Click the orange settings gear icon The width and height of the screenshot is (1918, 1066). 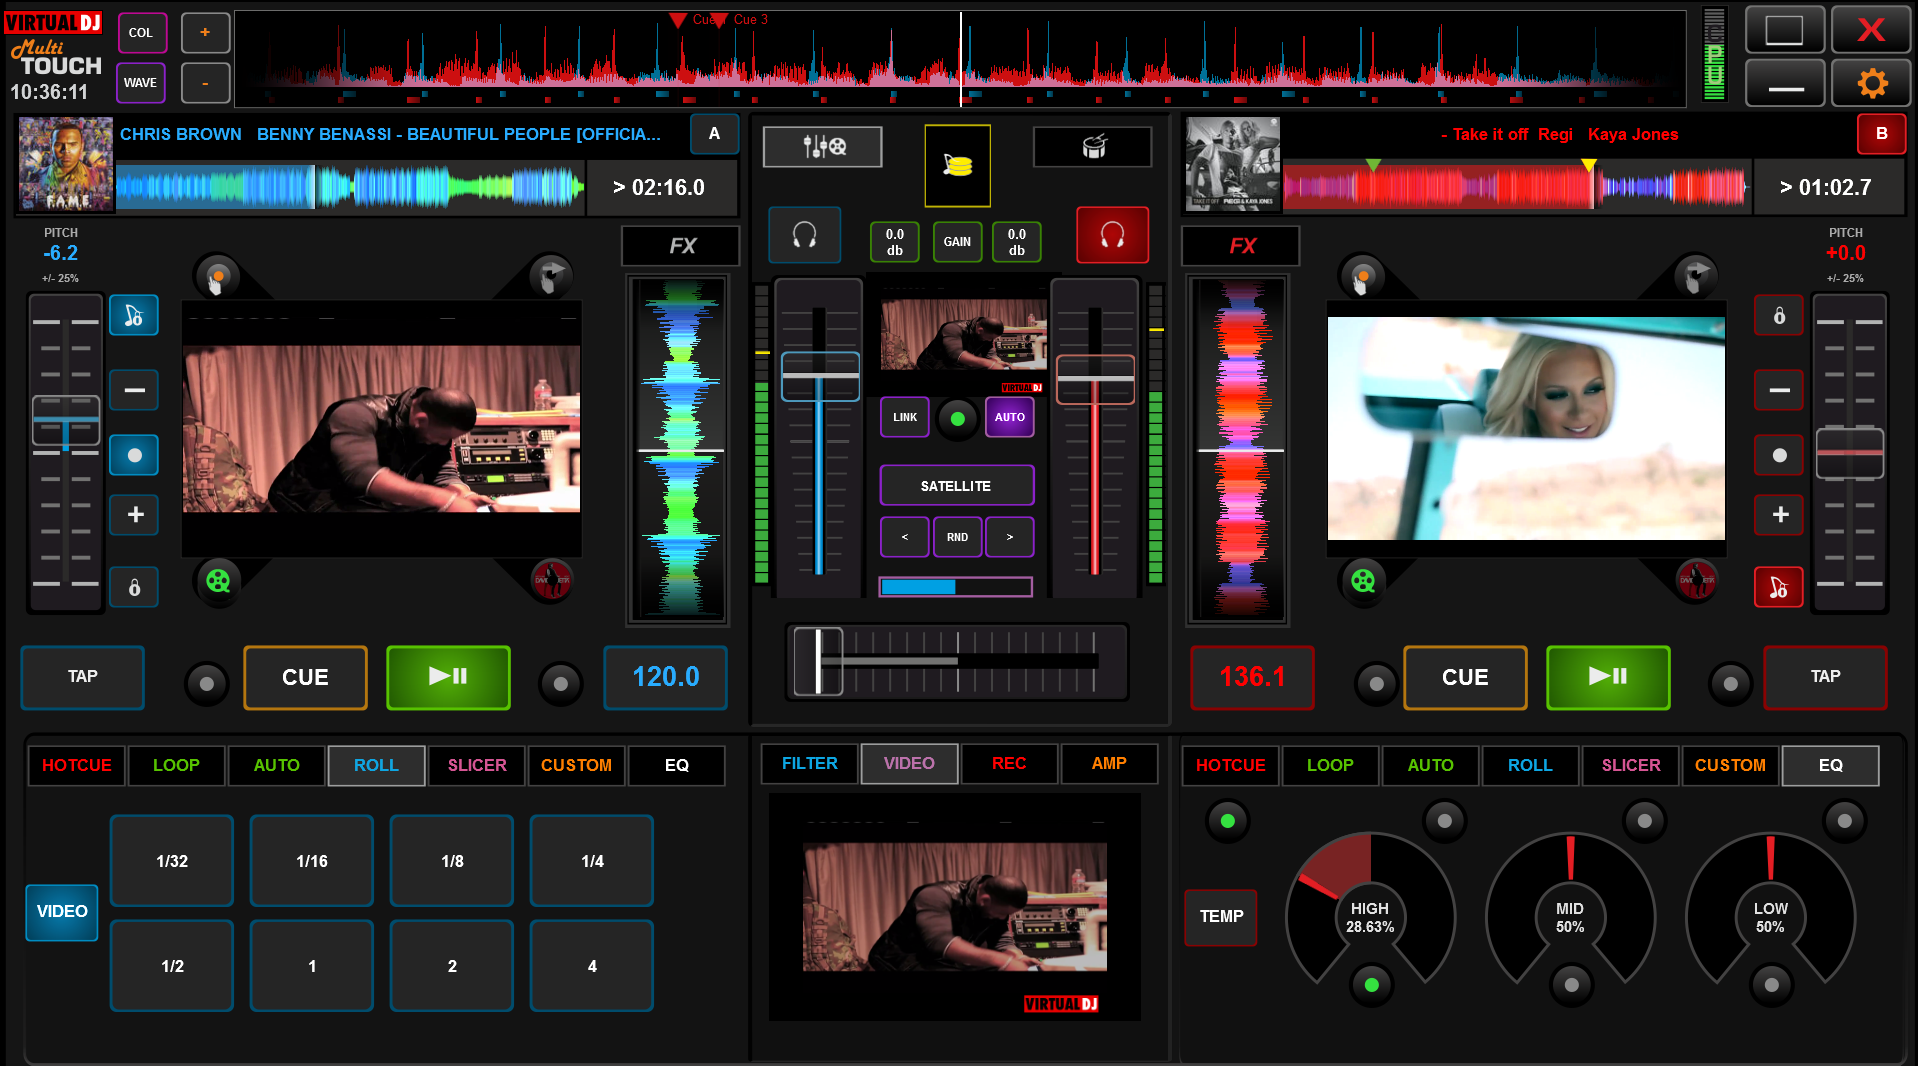[x=1871, y=83]
